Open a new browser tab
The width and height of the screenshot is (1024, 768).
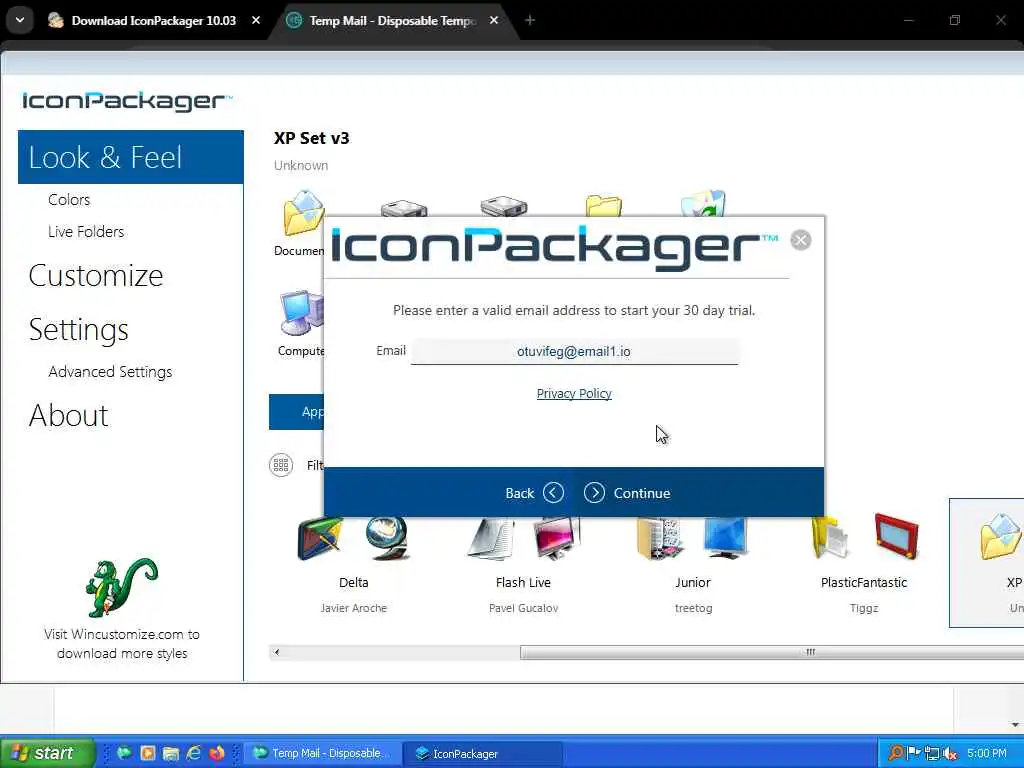[530, 21]
